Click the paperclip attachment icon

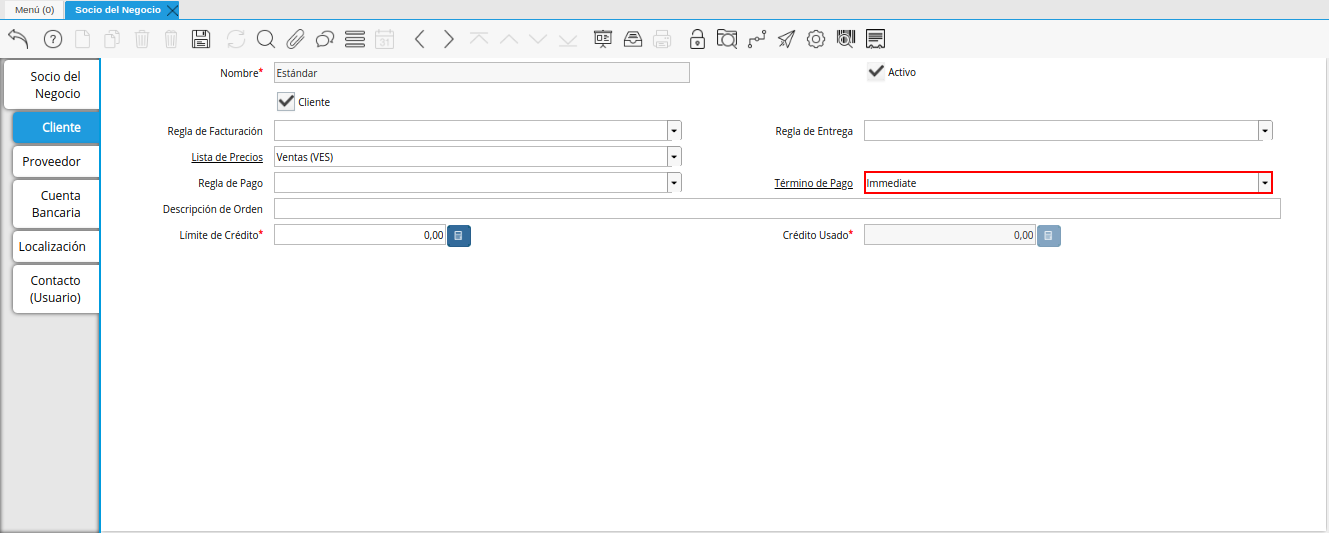coord(295,39)
